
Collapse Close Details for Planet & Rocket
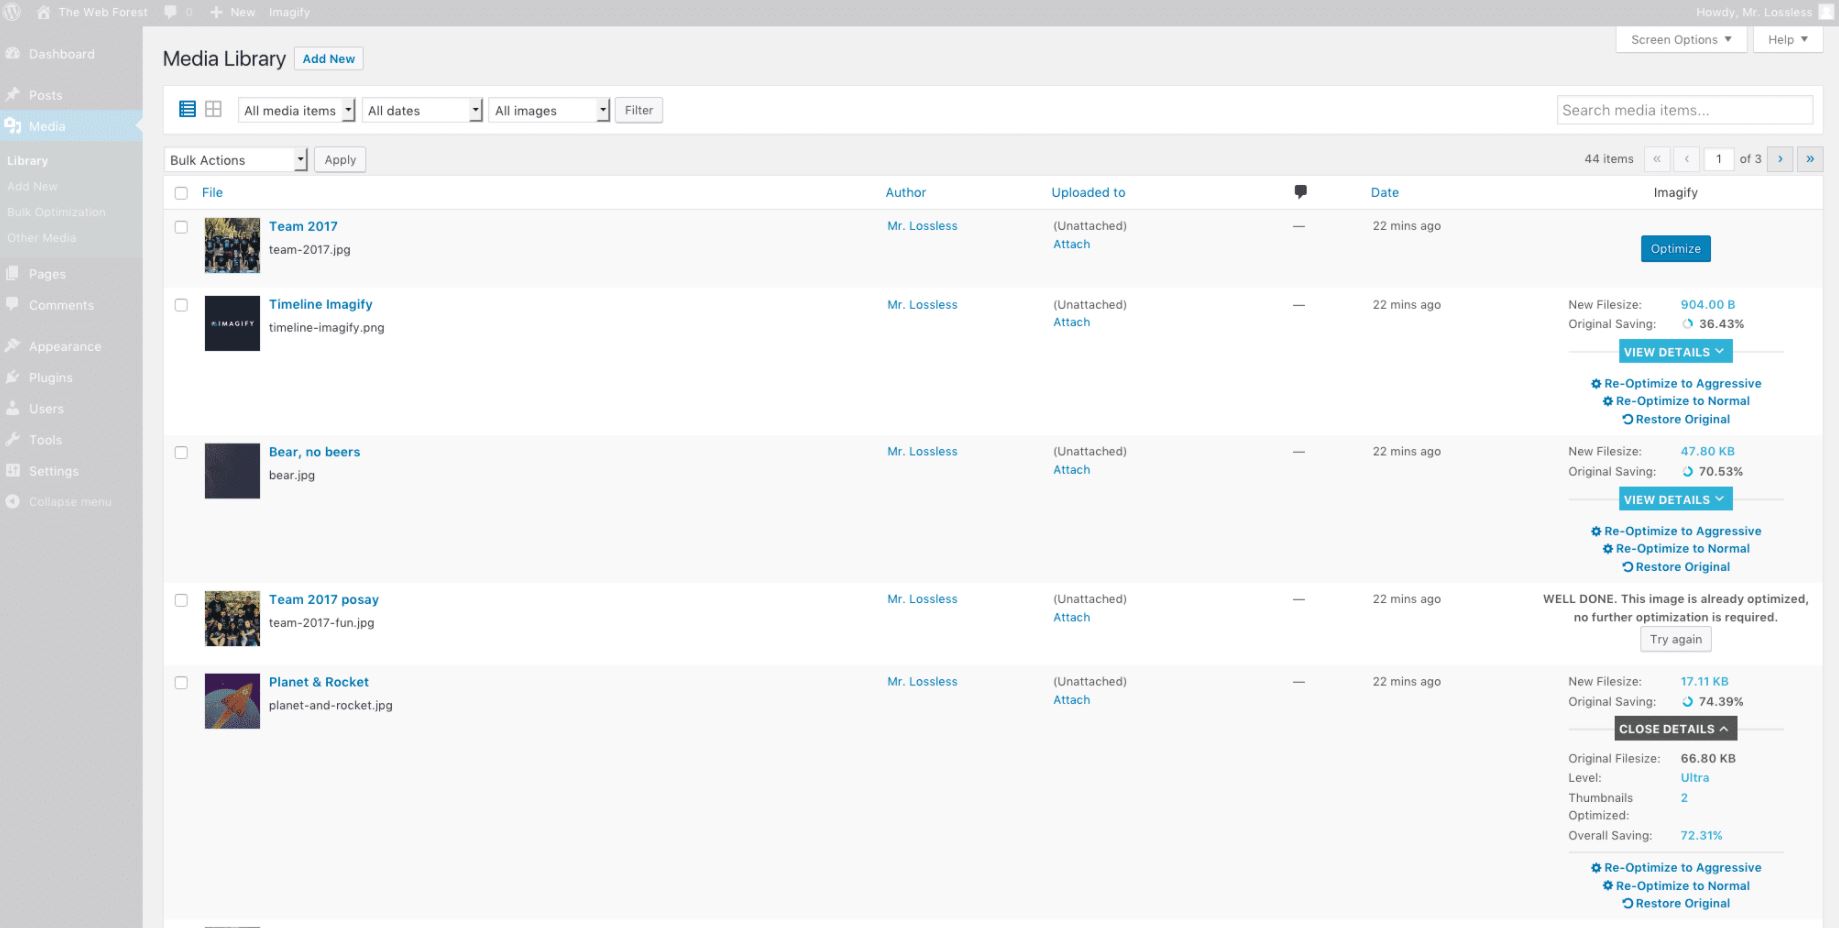1675,729
